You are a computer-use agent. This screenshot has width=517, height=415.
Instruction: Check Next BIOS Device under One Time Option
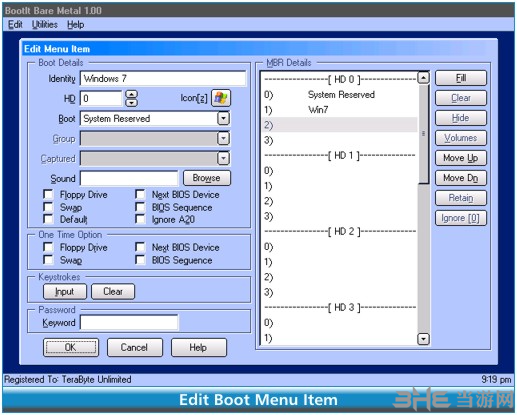click(140, 247)
